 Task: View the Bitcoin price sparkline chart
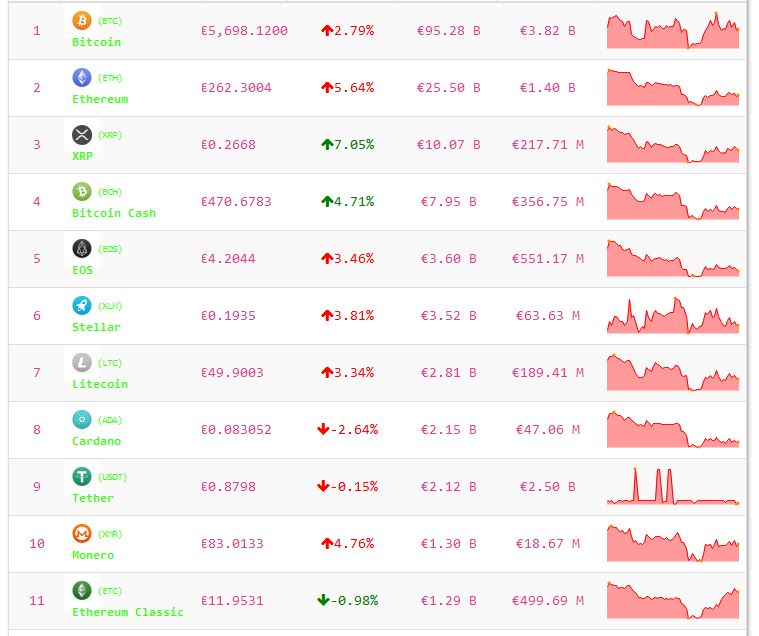(672, 31)
